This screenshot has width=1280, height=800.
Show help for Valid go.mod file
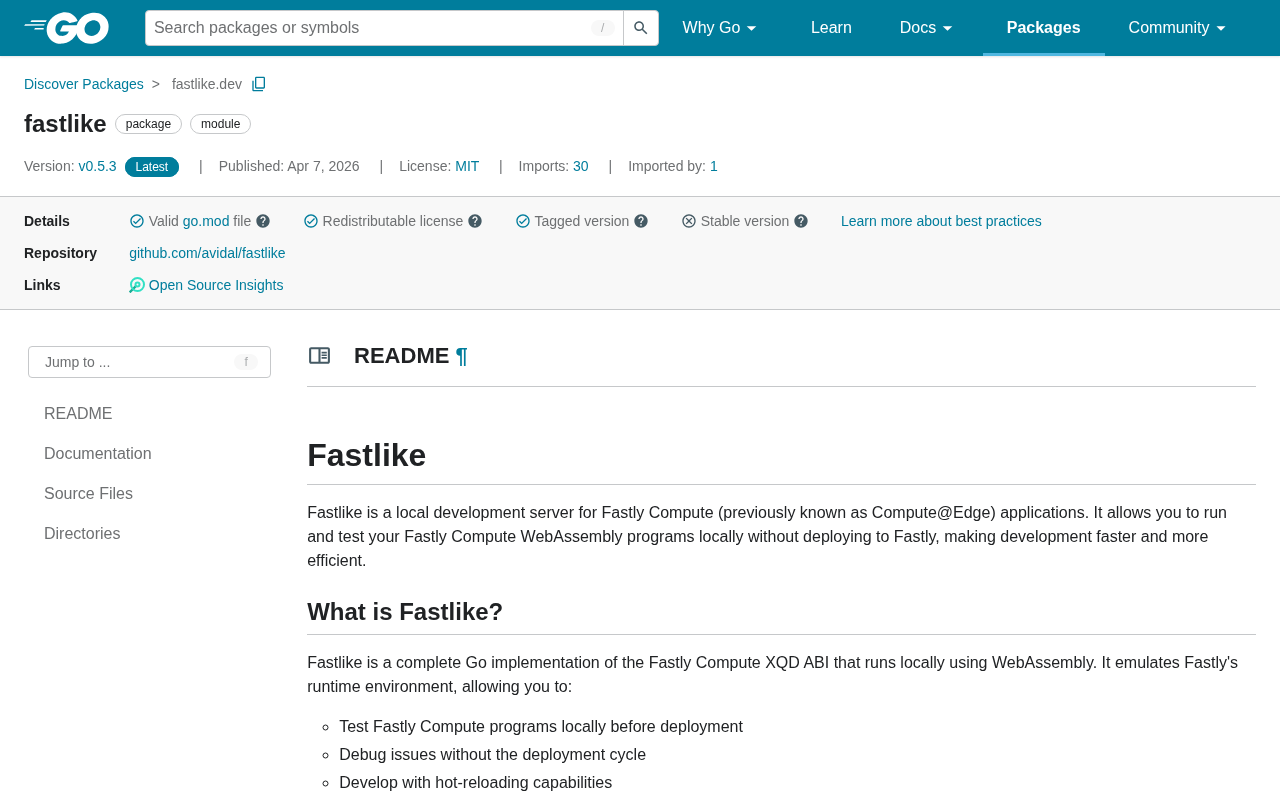pyautogui.click(x=263, y=221)
